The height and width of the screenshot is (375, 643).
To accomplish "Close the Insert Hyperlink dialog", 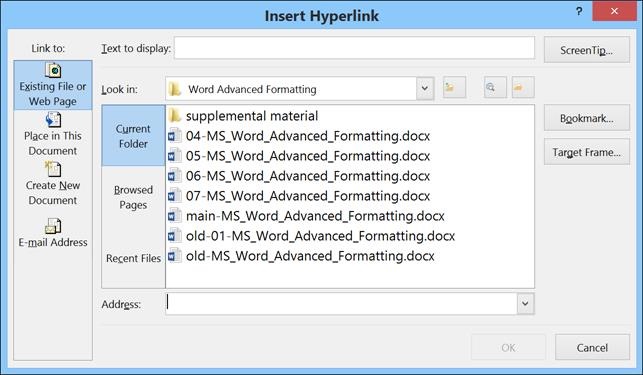I will [x=614, y=11].
